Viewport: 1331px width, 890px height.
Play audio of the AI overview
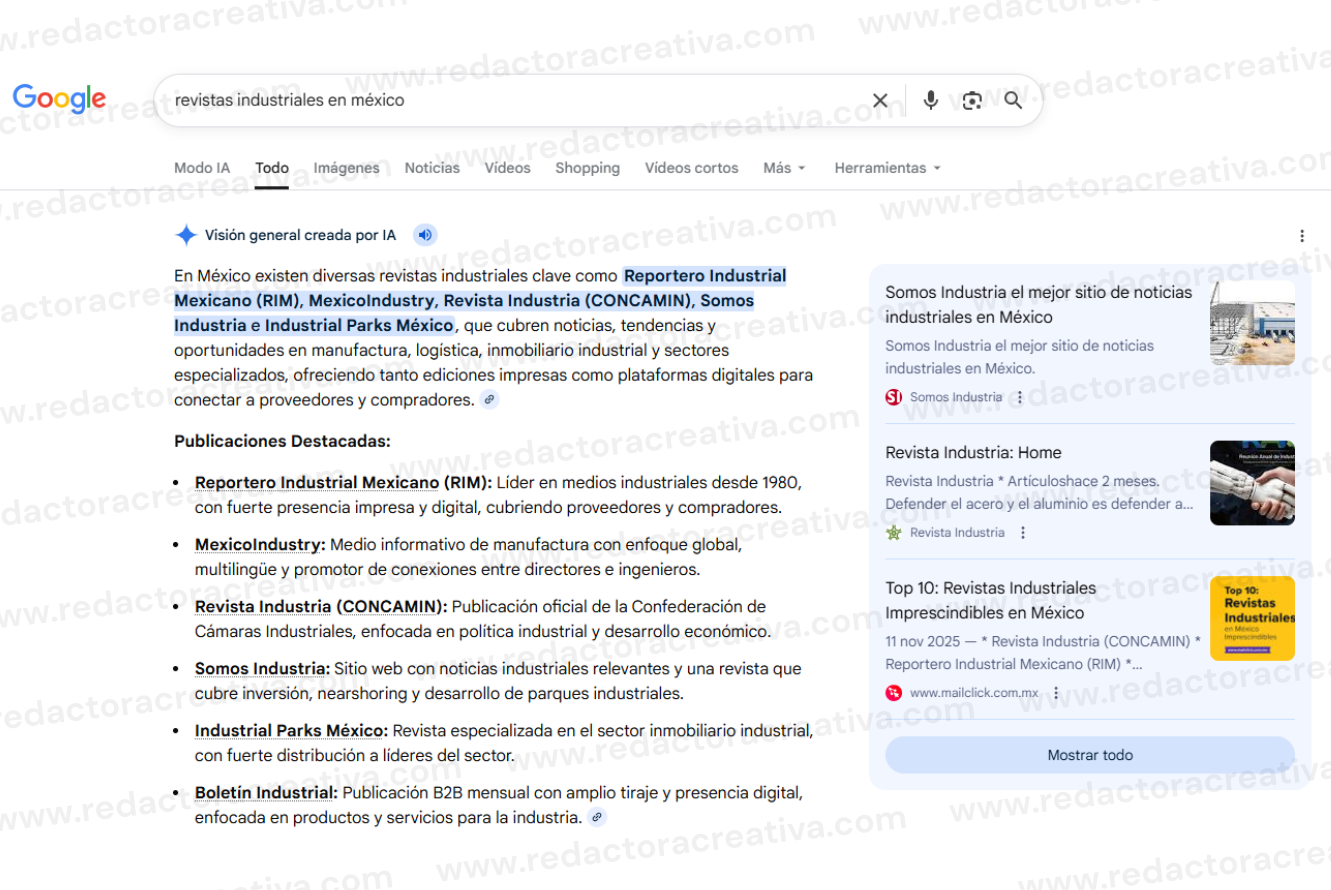click(425, 235)
